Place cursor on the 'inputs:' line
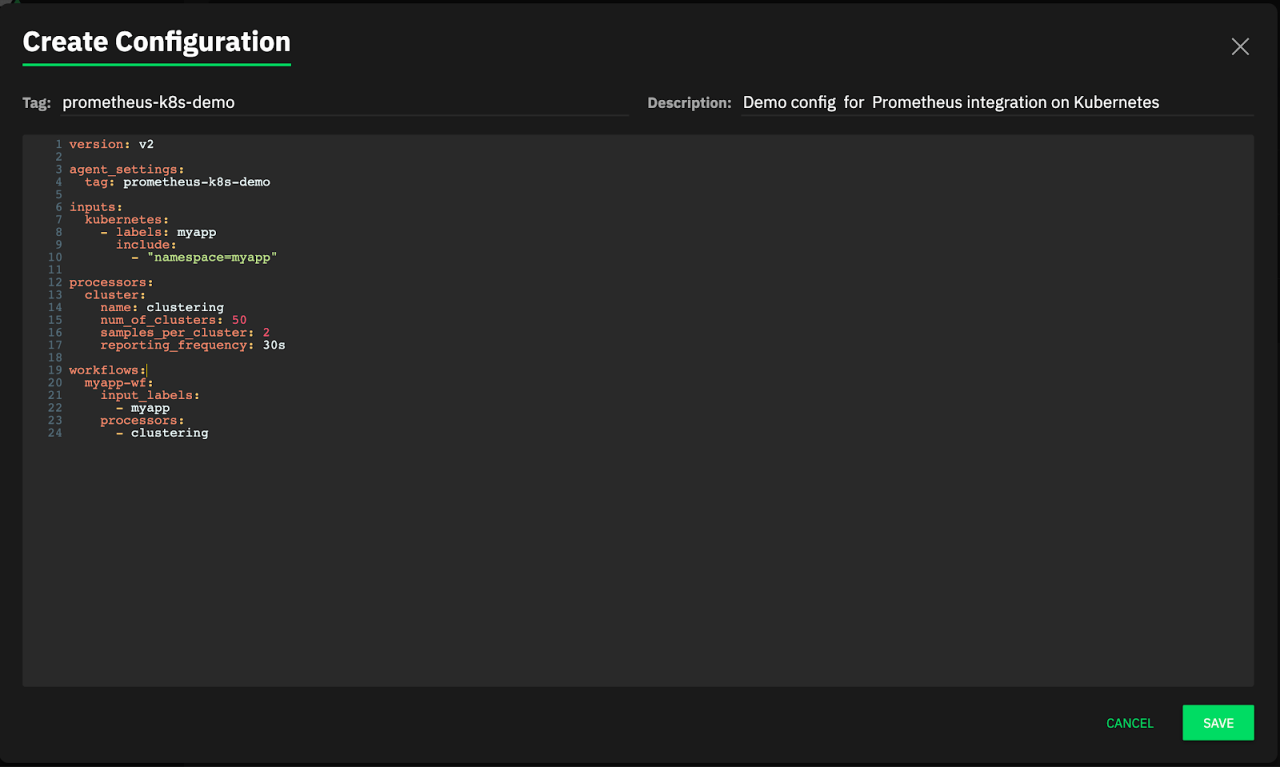Viewport: 1280px width, 767px height. pyautogui.click(x=96, y=207)
